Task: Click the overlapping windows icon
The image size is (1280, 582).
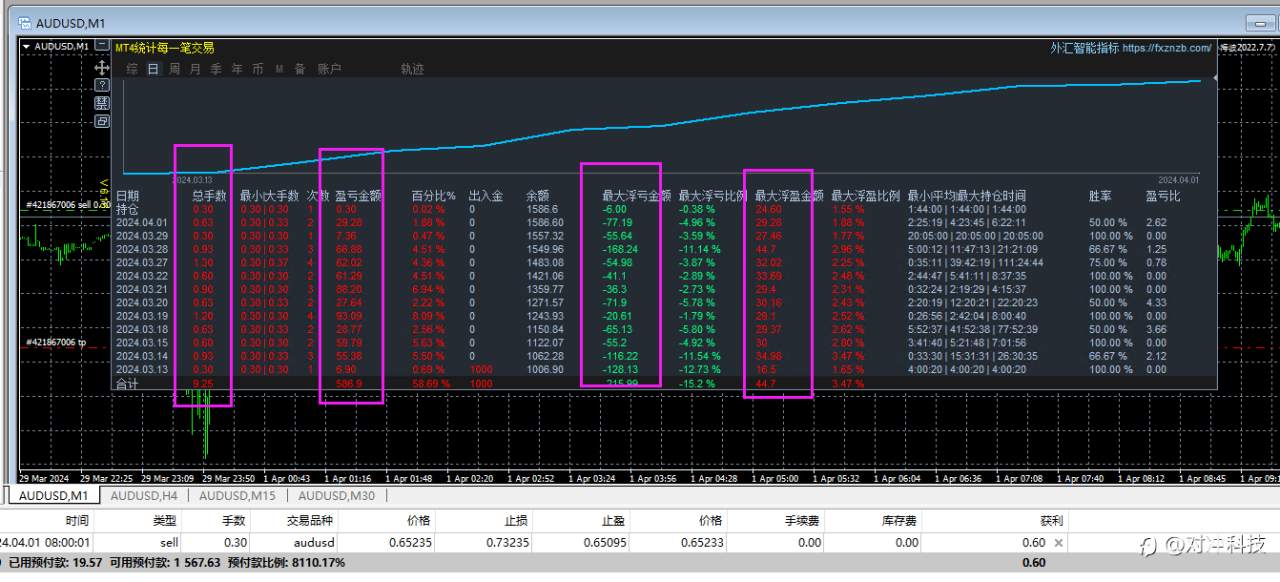Action: tap(102, 121)
